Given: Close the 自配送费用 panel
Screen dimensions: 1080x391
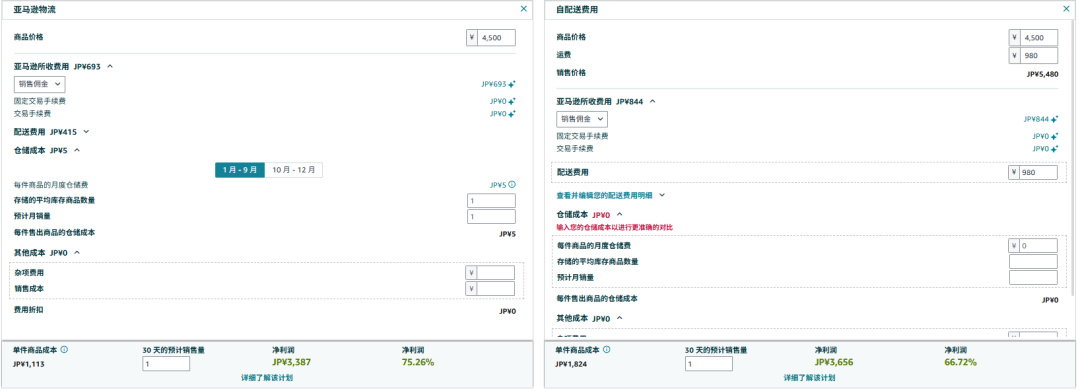Looking at the screenshot, I should (x=1066, y=9).
